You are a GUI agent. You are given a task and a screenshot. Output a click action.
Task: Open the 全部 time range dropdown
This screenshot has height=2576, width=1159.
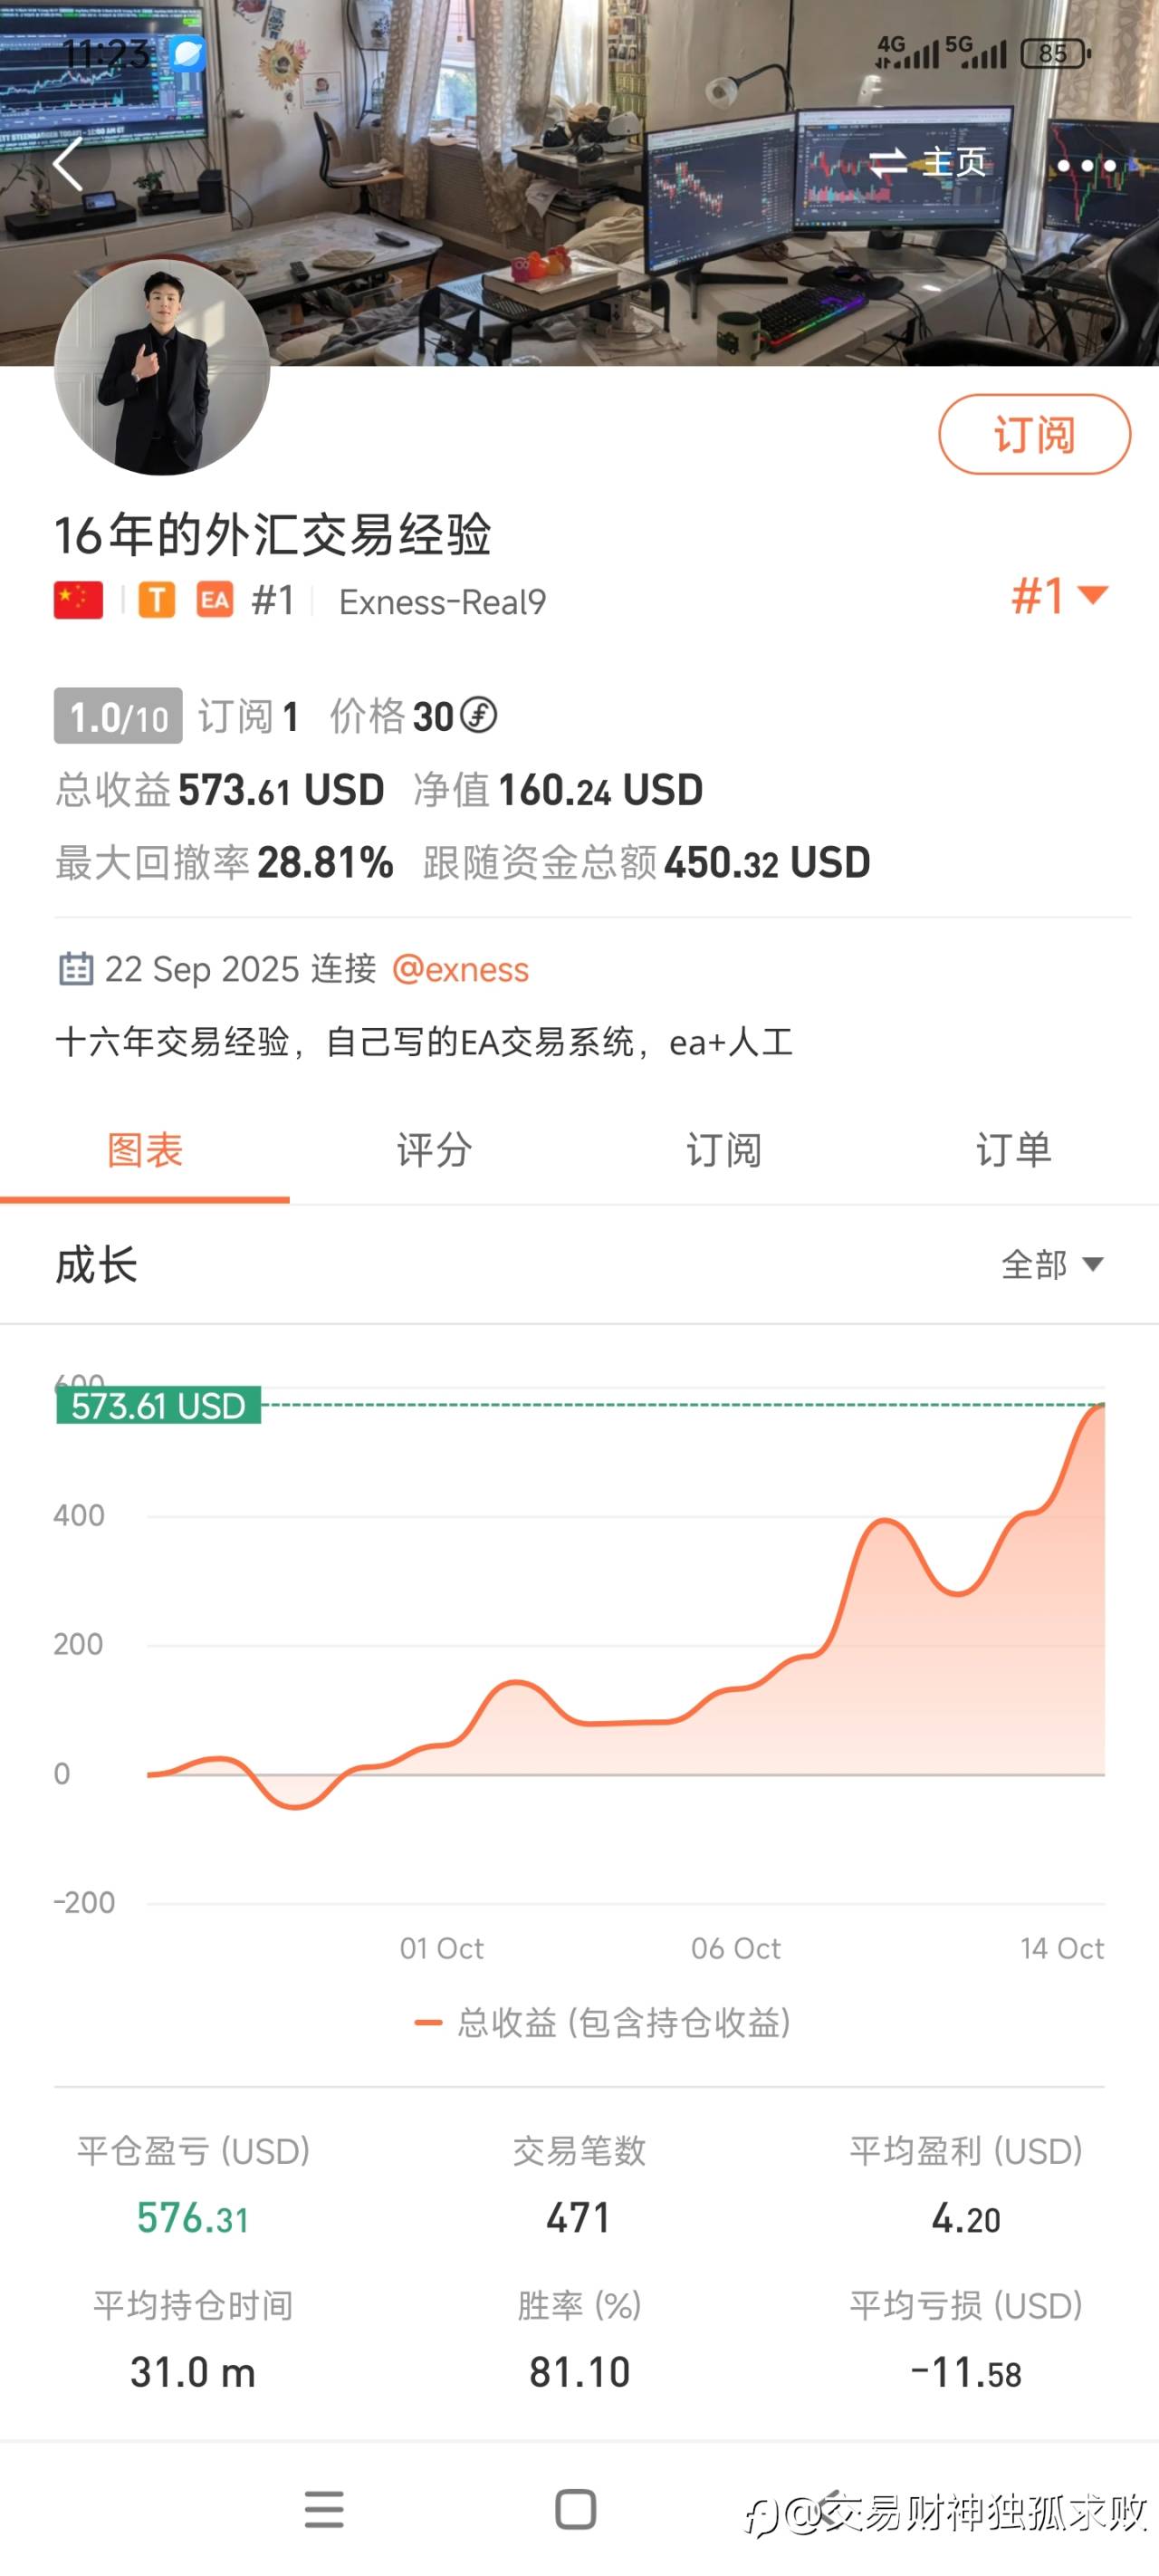tap(1051, 1264)
